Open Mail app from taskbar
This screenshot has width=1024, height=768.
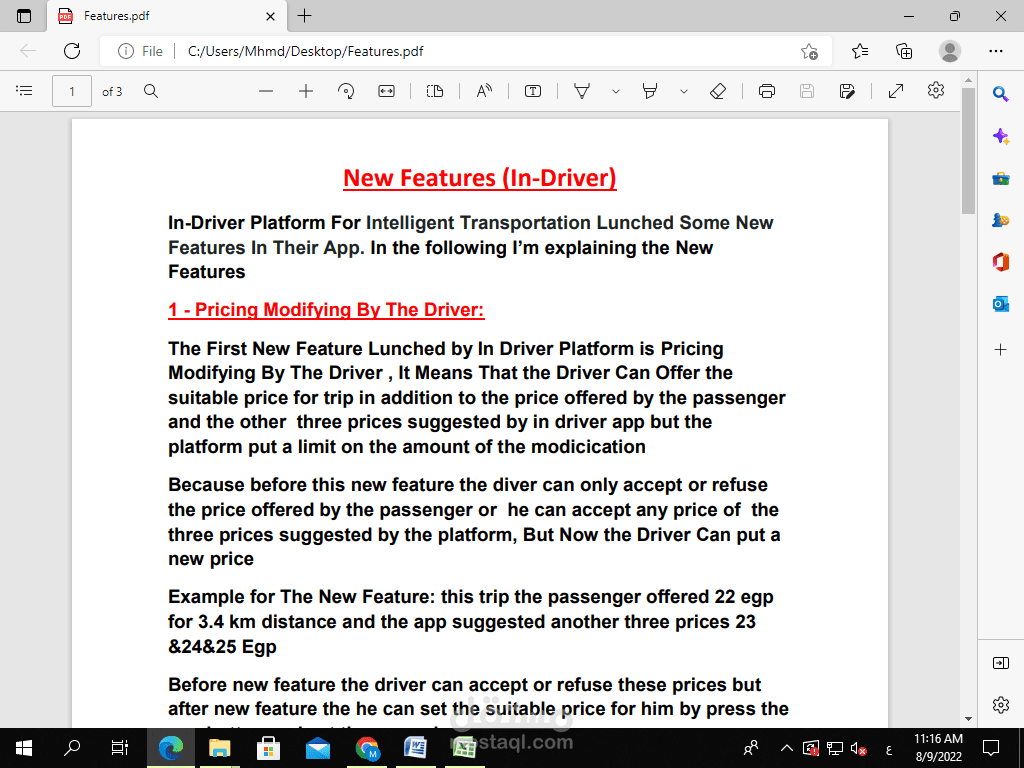click(x=317, y=748)
